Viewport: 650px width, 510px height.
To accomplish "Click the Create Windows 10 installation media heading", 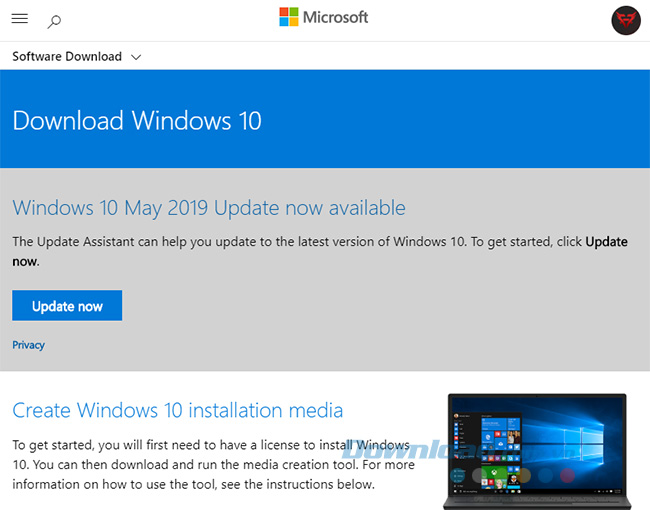I will click(x=178, y=410).
